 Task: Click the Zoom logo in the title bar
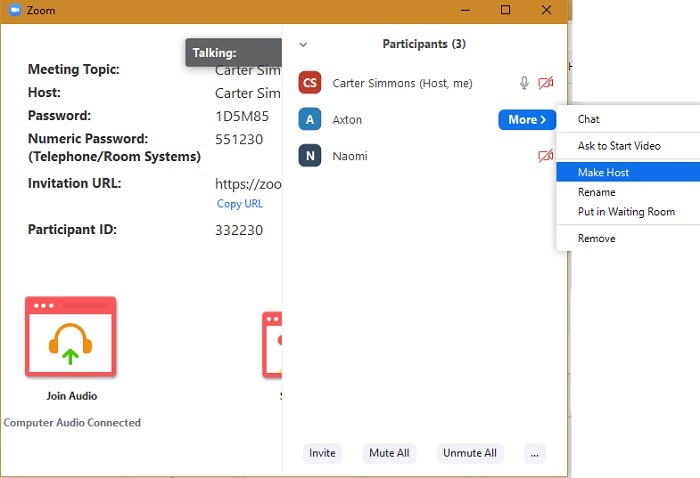coord(15,10)
